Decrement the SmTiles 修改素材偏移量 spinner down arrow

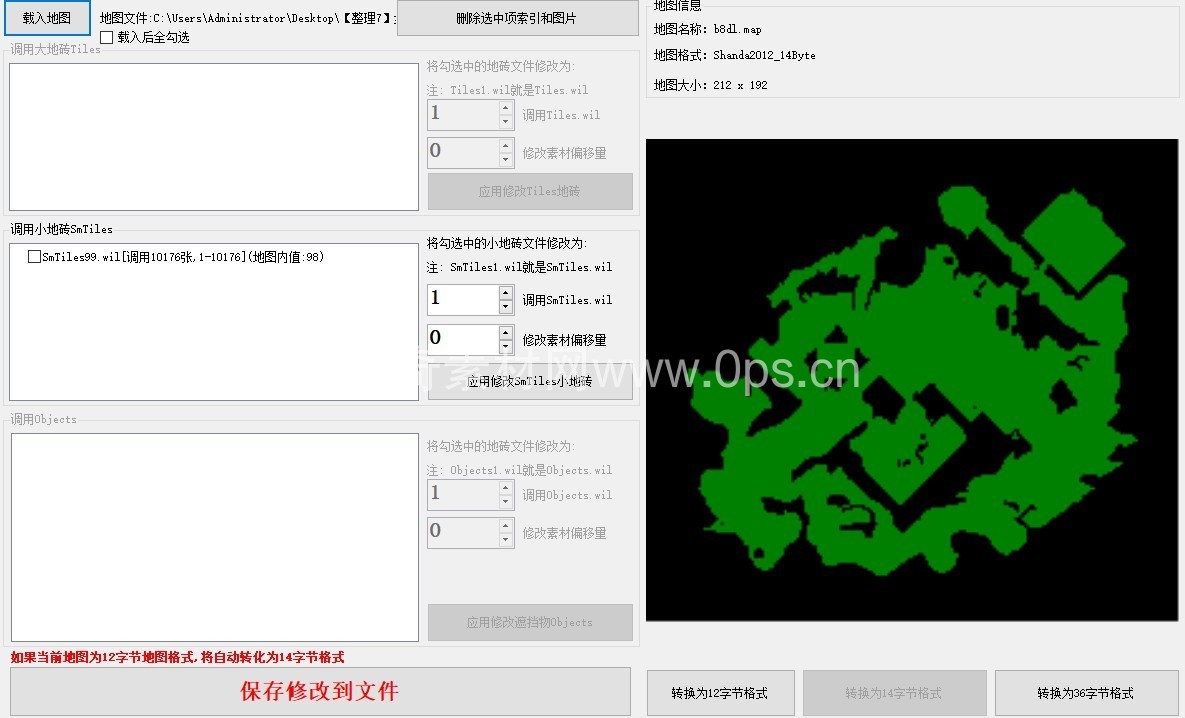[506, 347]
